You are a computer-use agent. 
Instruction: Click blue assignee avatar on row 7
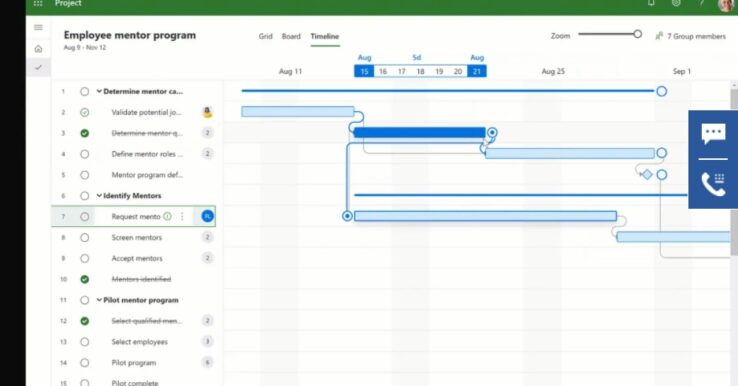(208, 216)
